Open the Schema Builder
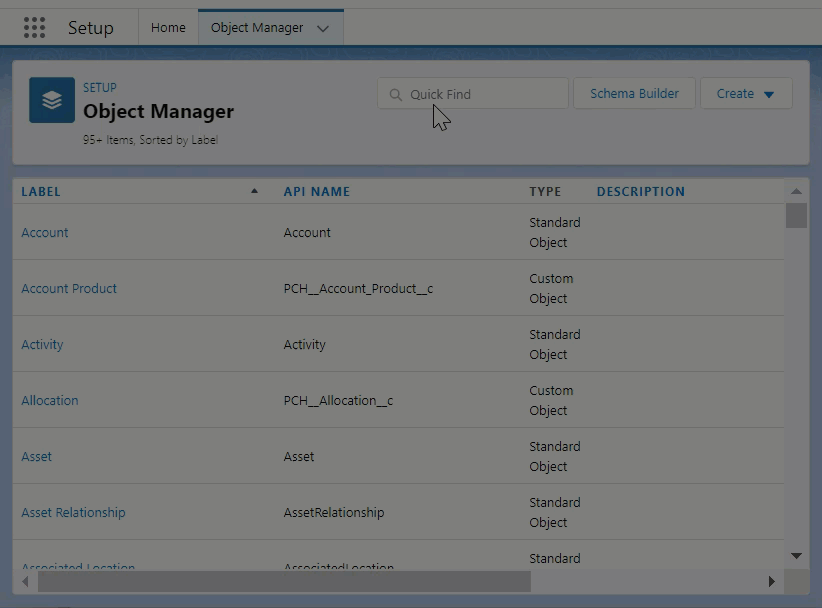 pyautogui.click(x=634, y=94)
